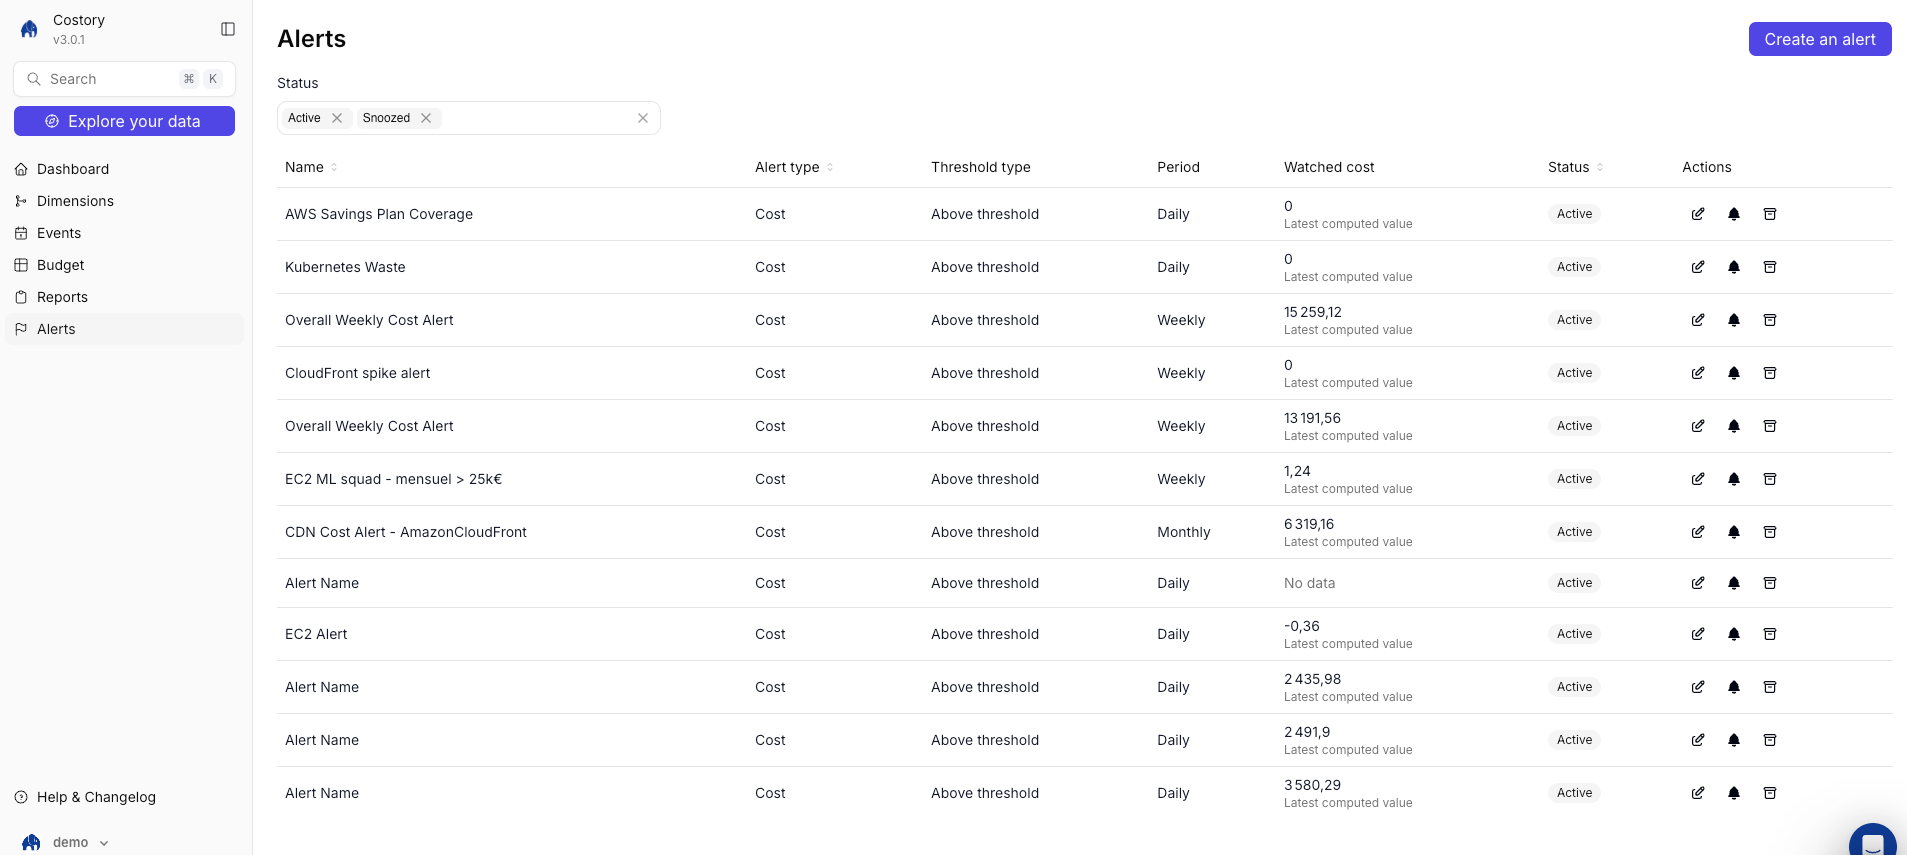Edit CDN Cost Alert AmazonCloudFront
1907x855 pixels.
coord(1698,532)
